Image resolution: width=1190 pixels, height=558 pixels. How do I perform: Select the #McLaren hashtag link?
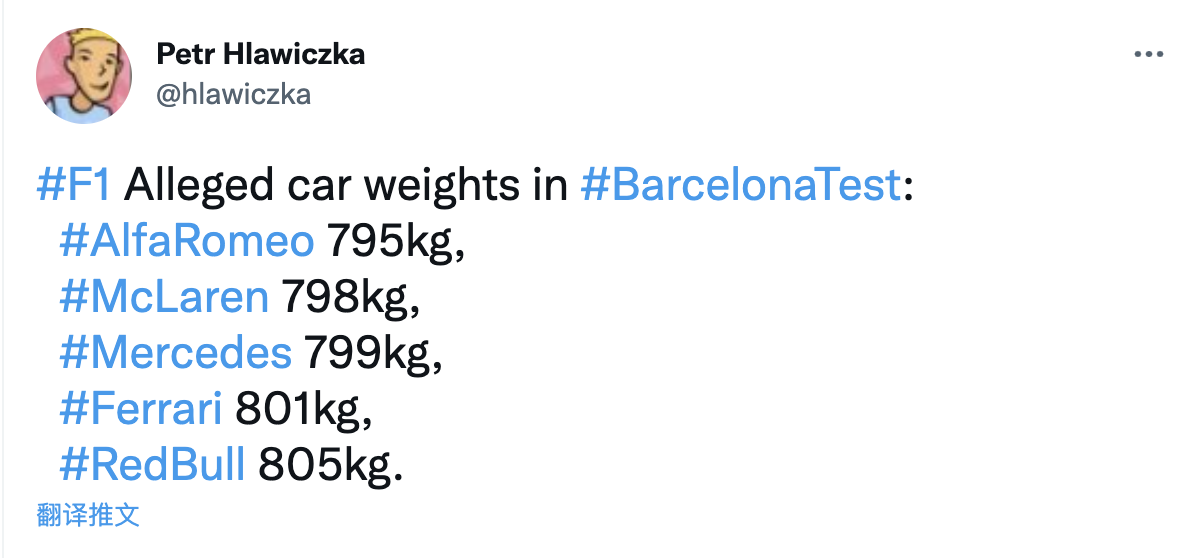(164, 297)
